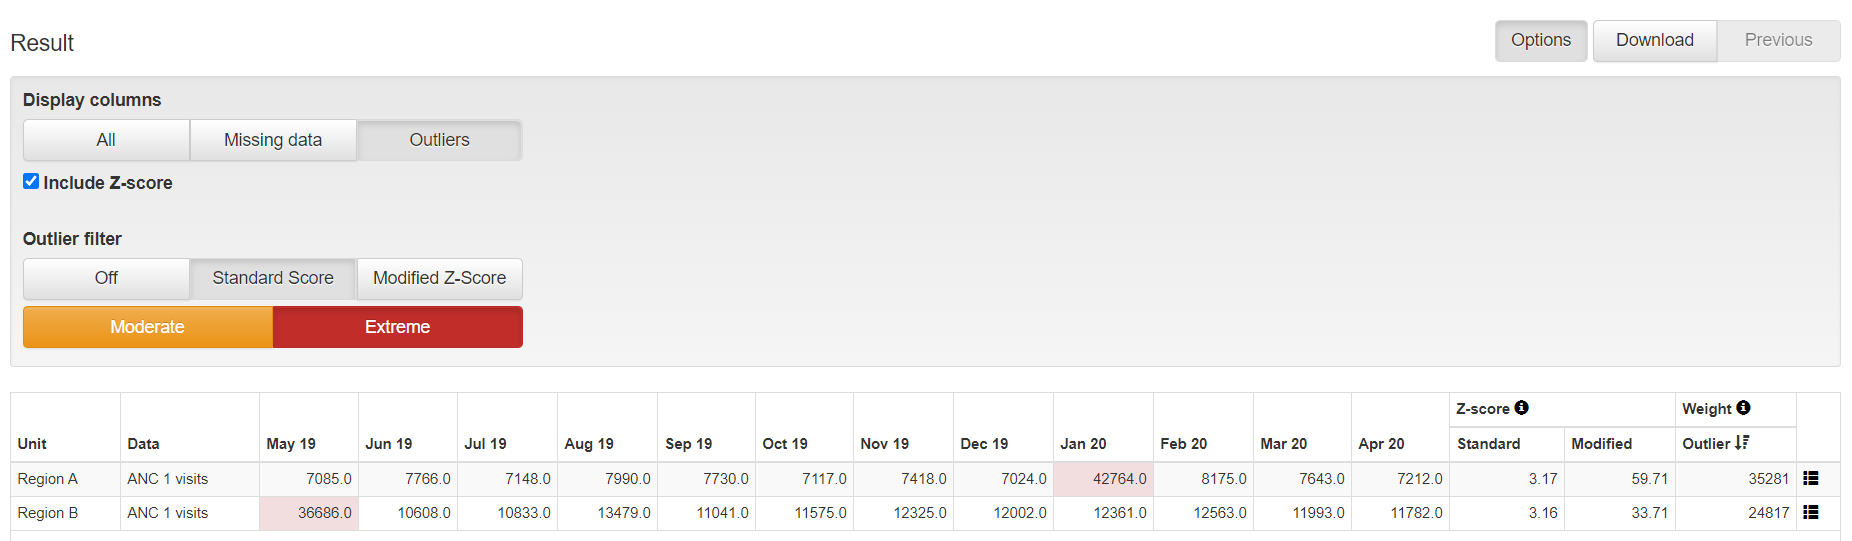The height and width of the screenshot is (541, 1852).
Task: Click the Z-score info icon
Action: tap(1521, 408)
